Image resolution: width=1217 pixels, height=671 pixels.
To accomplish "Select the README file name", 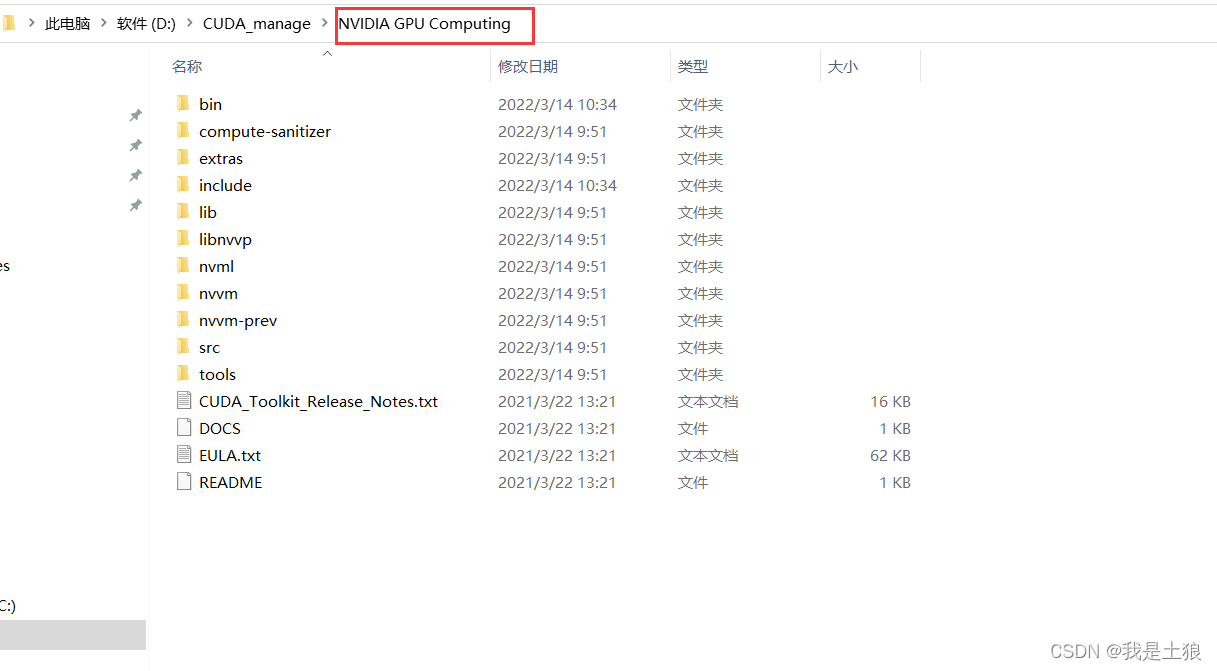I will [x=230, y=482].
